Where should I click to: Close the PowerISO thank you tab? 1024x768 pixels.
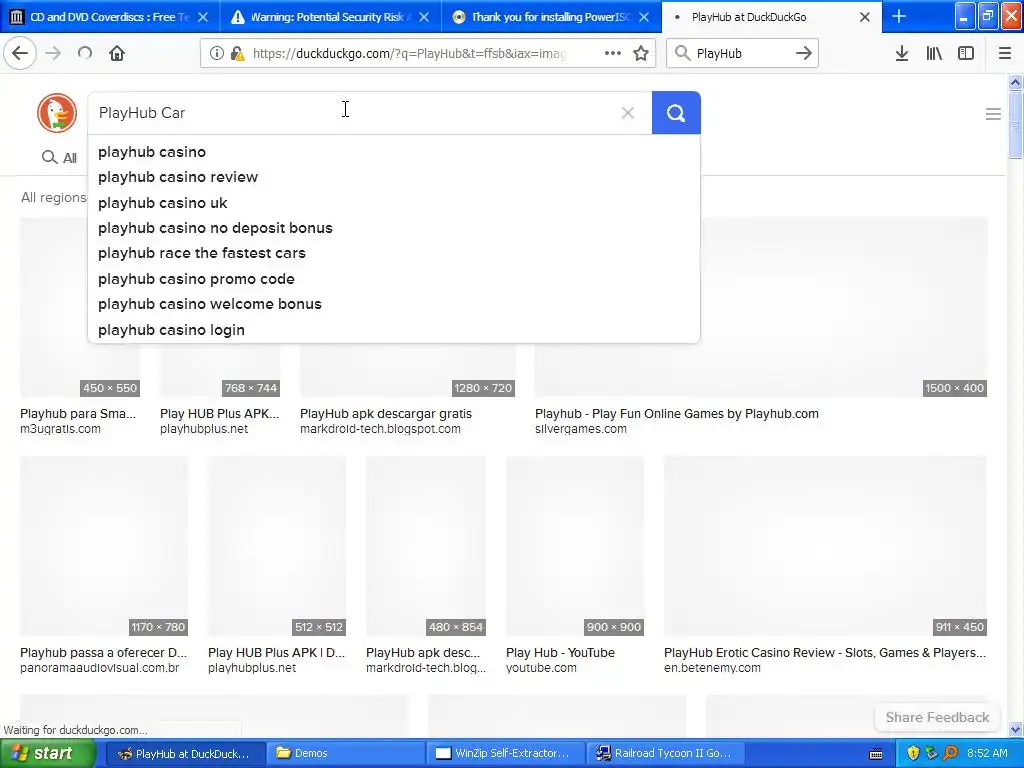(644, 17)
